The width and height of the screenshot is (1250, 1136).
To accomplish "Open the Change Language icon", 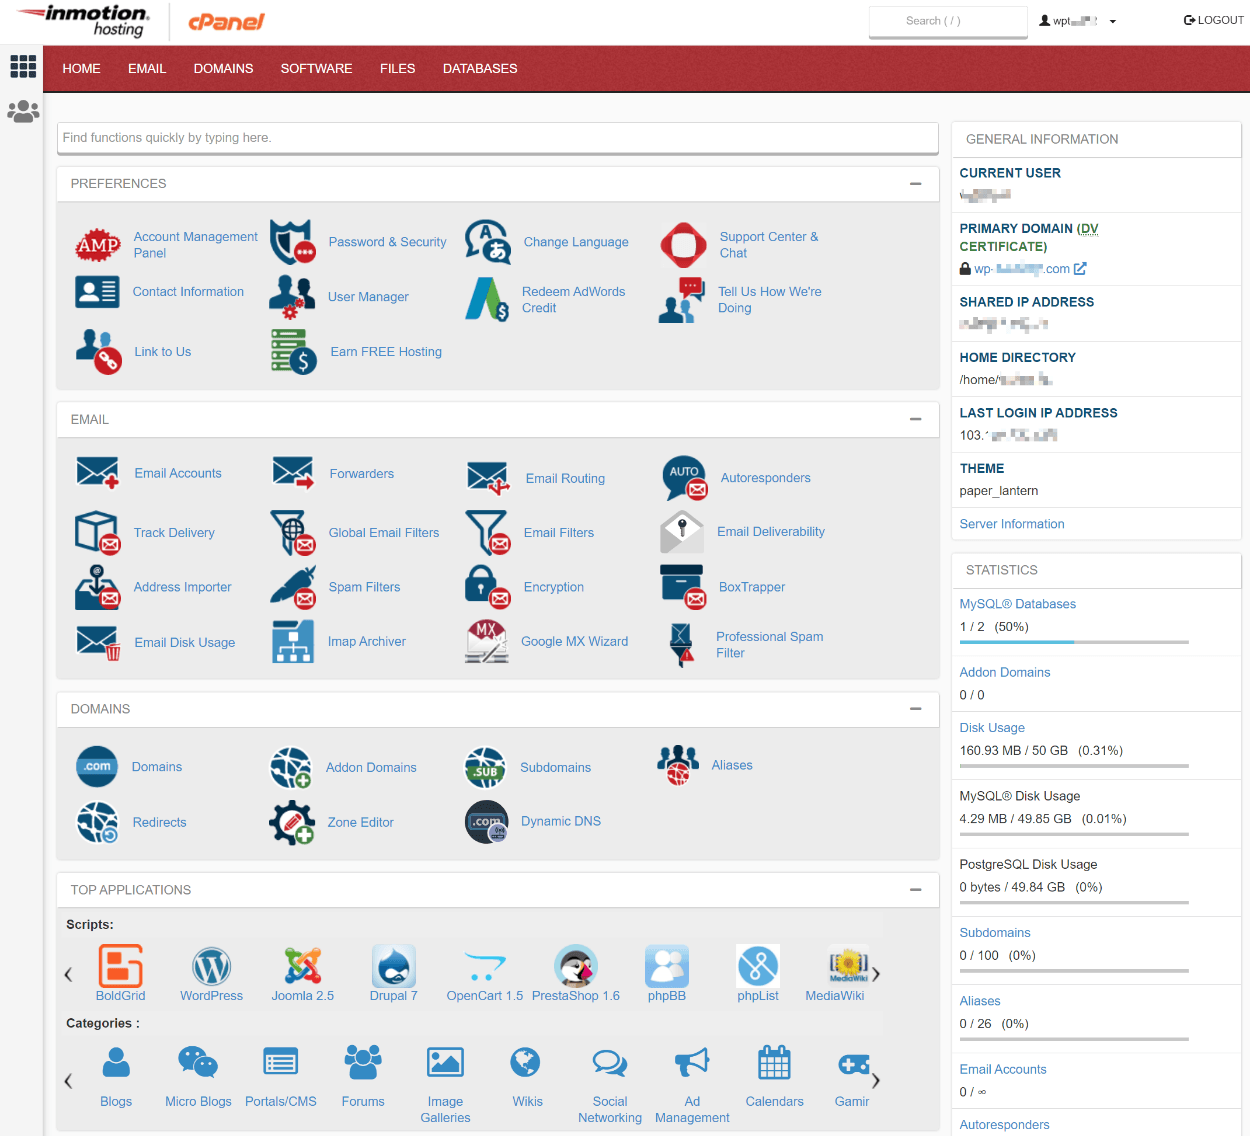I will point(488,242).
